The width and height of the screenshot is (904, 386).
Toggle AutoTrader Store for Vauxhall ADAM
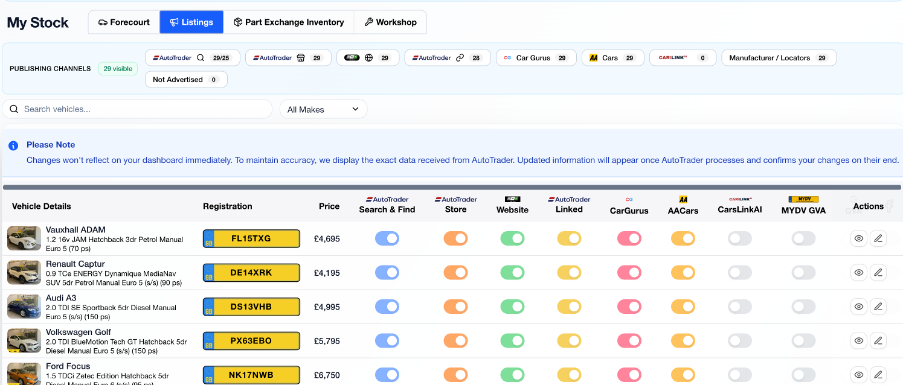pyautogui.click(x=455, y=239)
